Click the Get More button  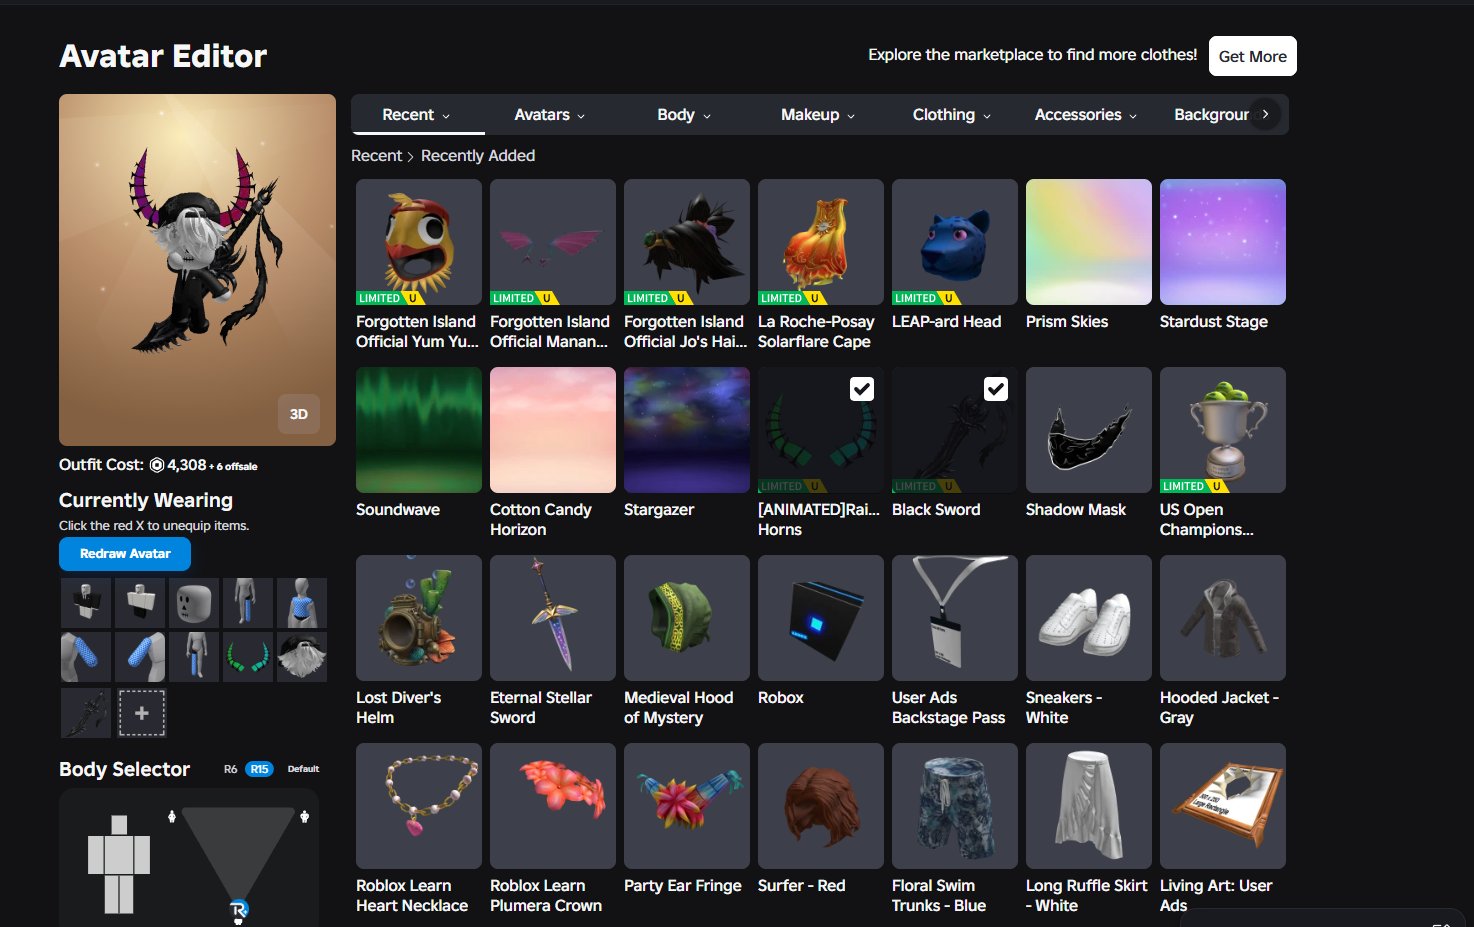[x=1253, y=56]
